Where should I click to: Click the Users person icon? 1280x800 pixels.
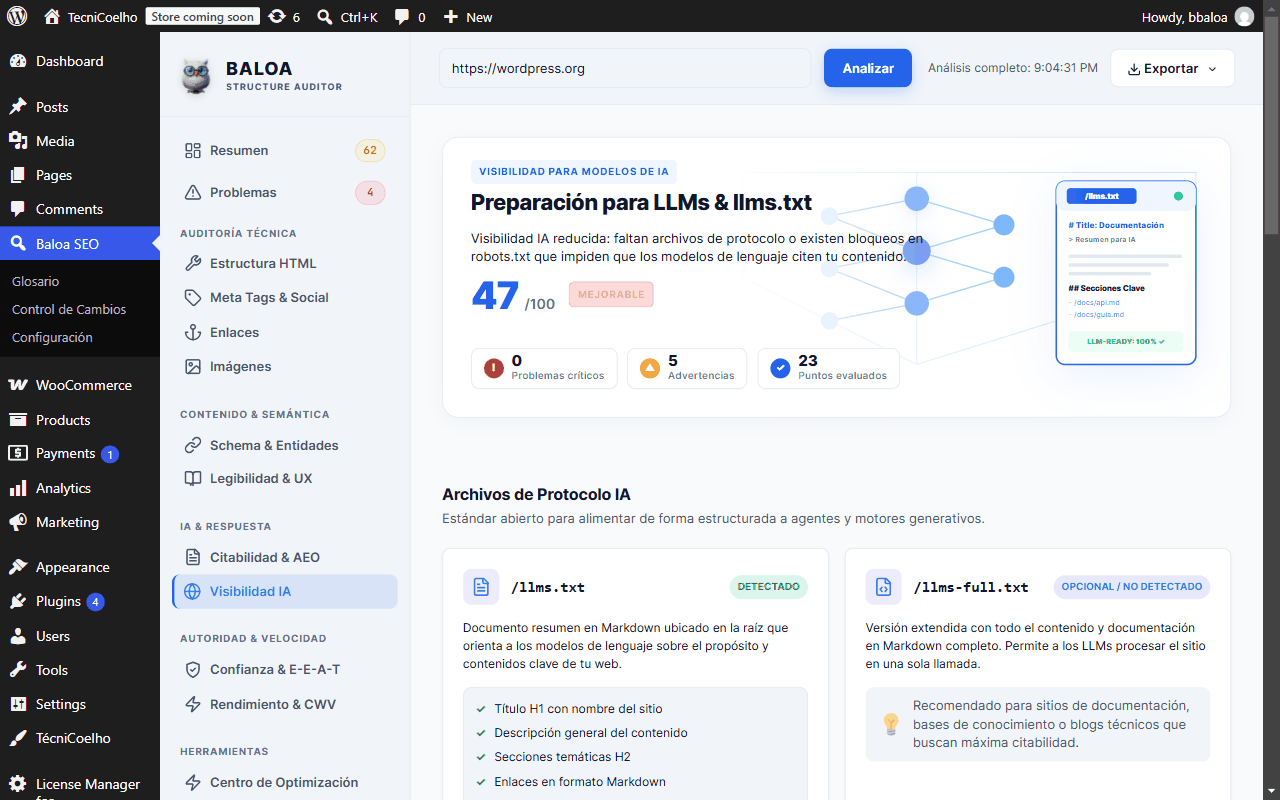tap(18, 636)
